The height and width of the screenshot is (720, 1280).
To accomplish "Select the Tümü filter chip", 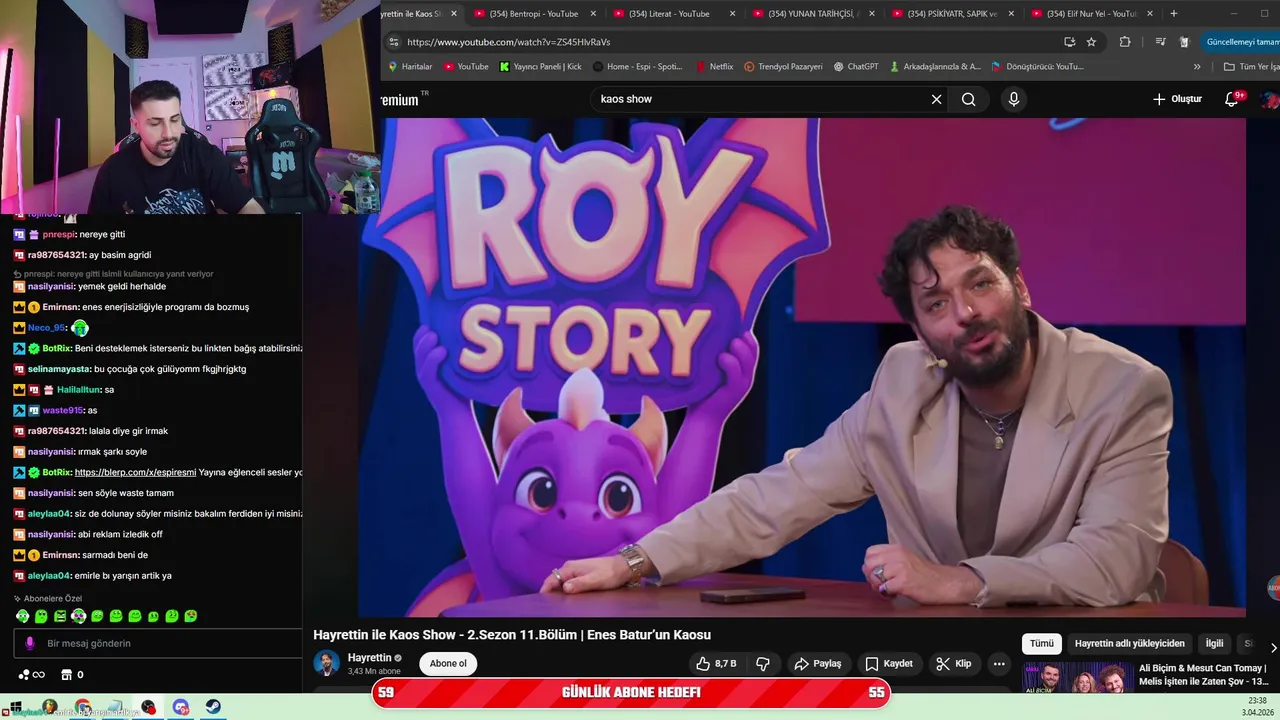I will 1041,644.
